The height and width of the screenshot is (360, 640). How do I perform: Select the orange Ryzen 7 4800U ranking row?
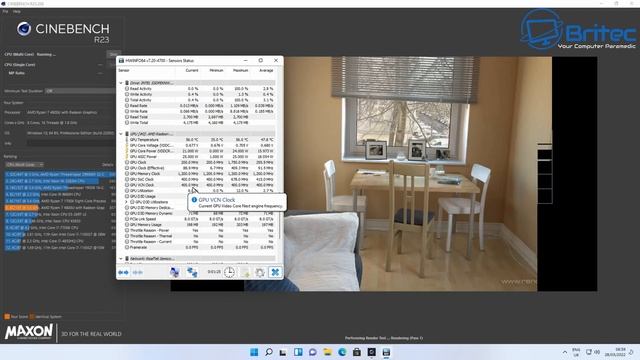point(60,208)
